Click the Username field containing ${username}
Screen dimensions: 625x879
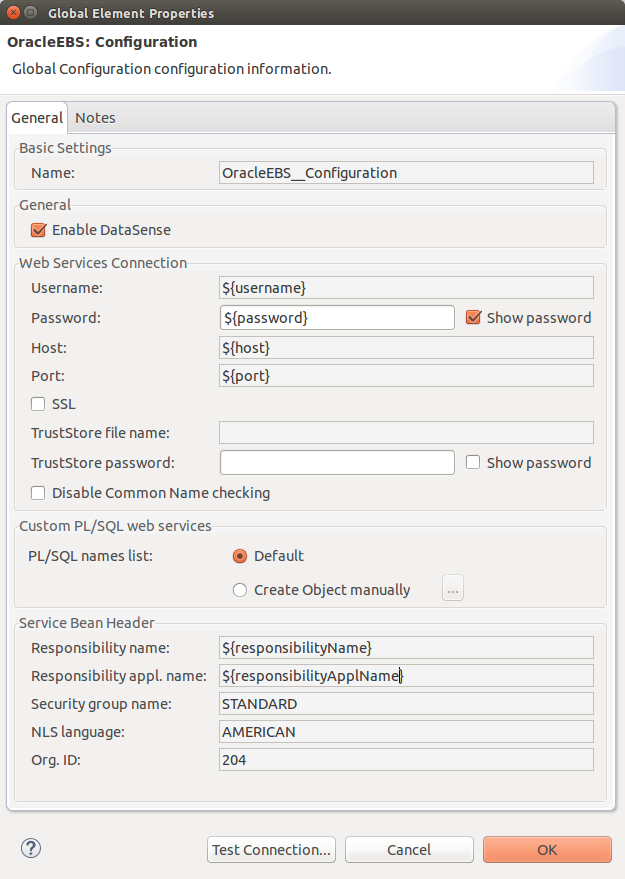[x=405, y=287]
